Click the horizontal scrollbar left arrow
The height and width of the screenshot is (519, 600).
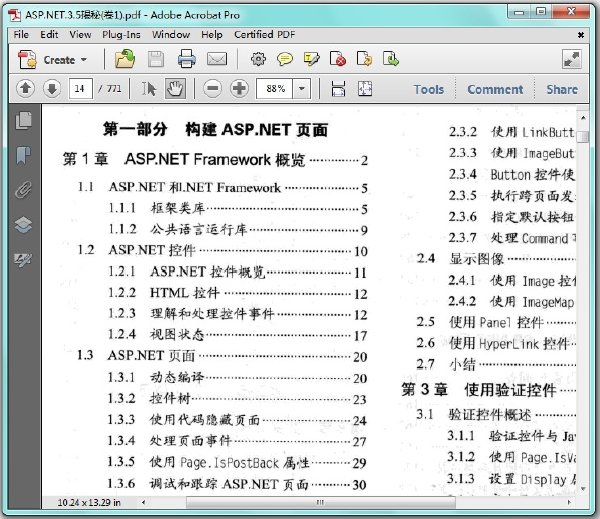143,502
